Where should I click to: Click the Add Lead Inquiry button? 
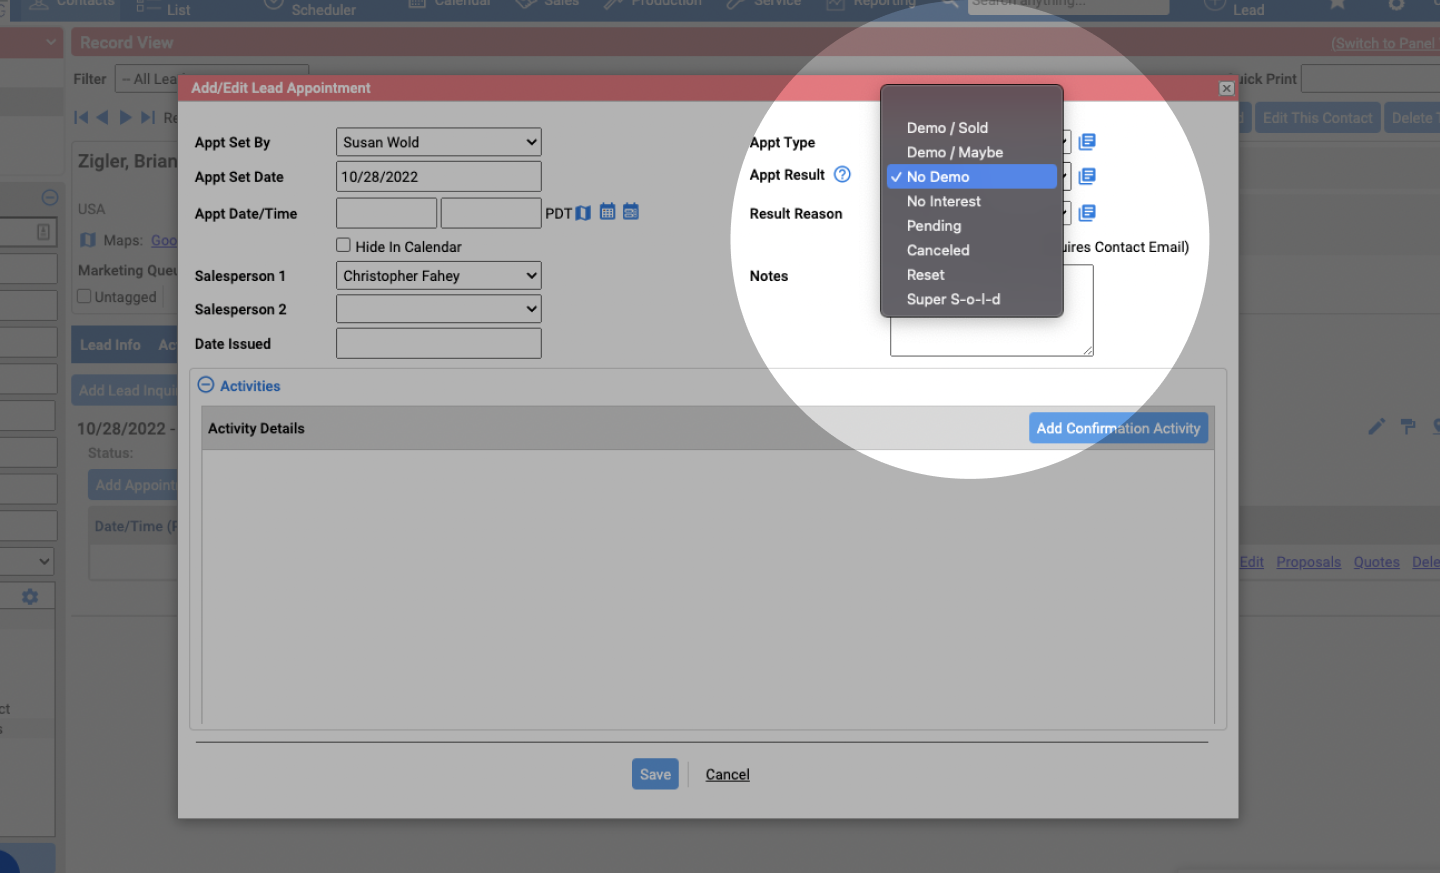126,391
